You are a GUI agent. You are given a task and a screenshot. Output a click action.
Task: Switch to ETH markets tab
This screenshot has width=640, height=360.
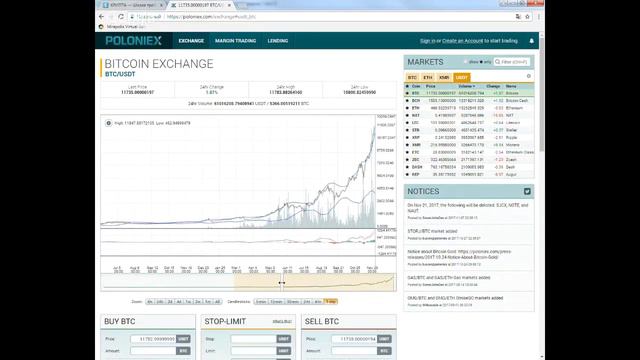(428, 77)
